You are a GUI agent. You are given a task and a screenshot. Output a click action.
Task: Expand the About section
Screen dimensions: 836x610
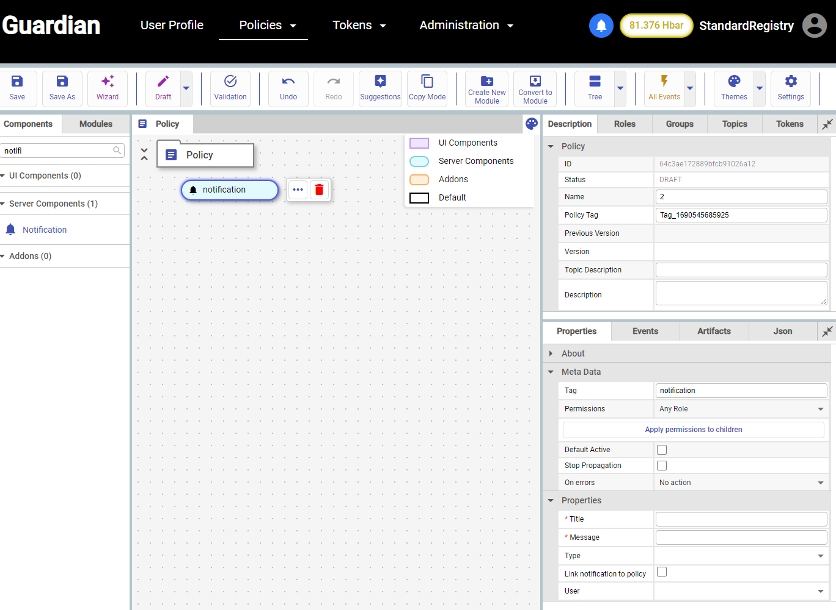pos(573,353)
